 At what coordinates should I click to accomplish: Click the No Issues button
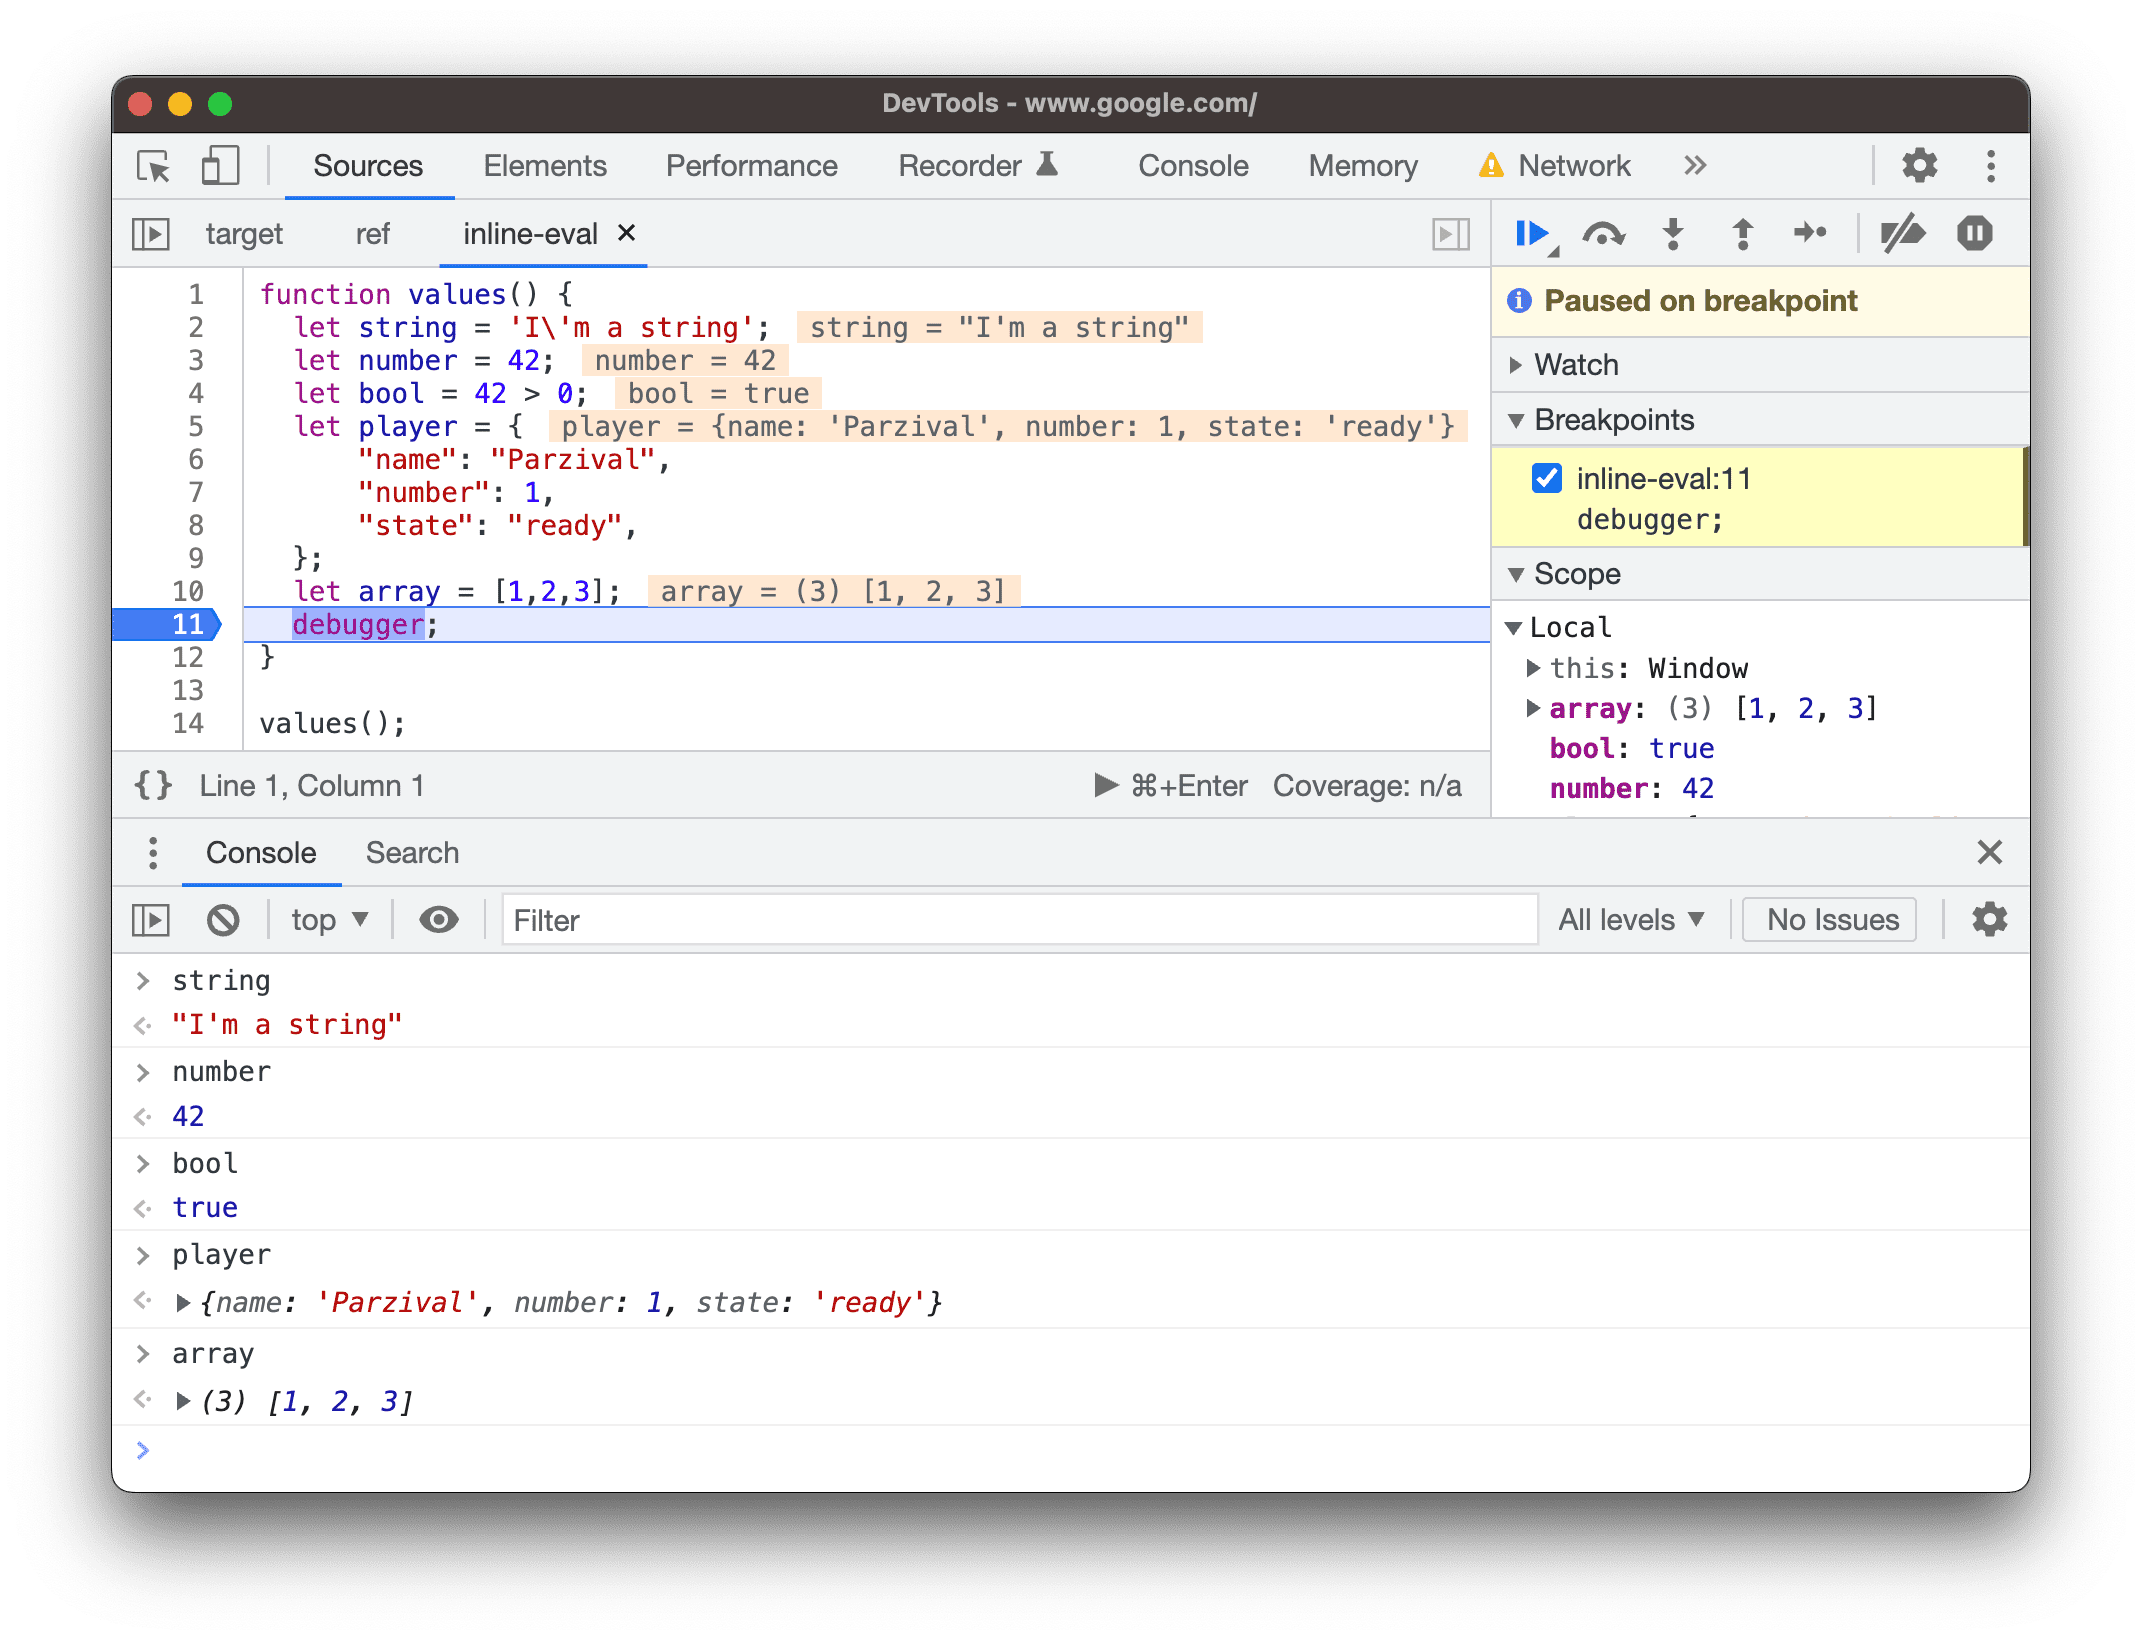coord(1834,918)
